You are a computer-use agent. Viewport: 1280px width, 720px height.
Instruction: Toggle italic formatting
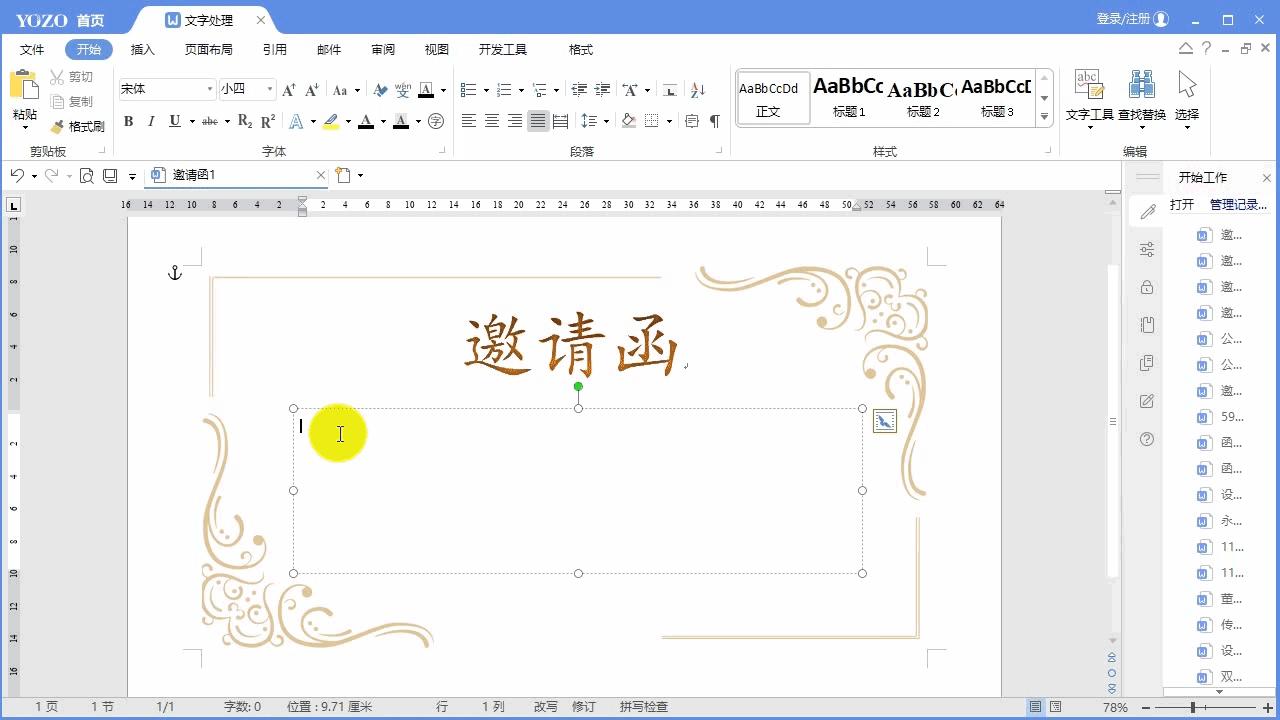point(150,121)
